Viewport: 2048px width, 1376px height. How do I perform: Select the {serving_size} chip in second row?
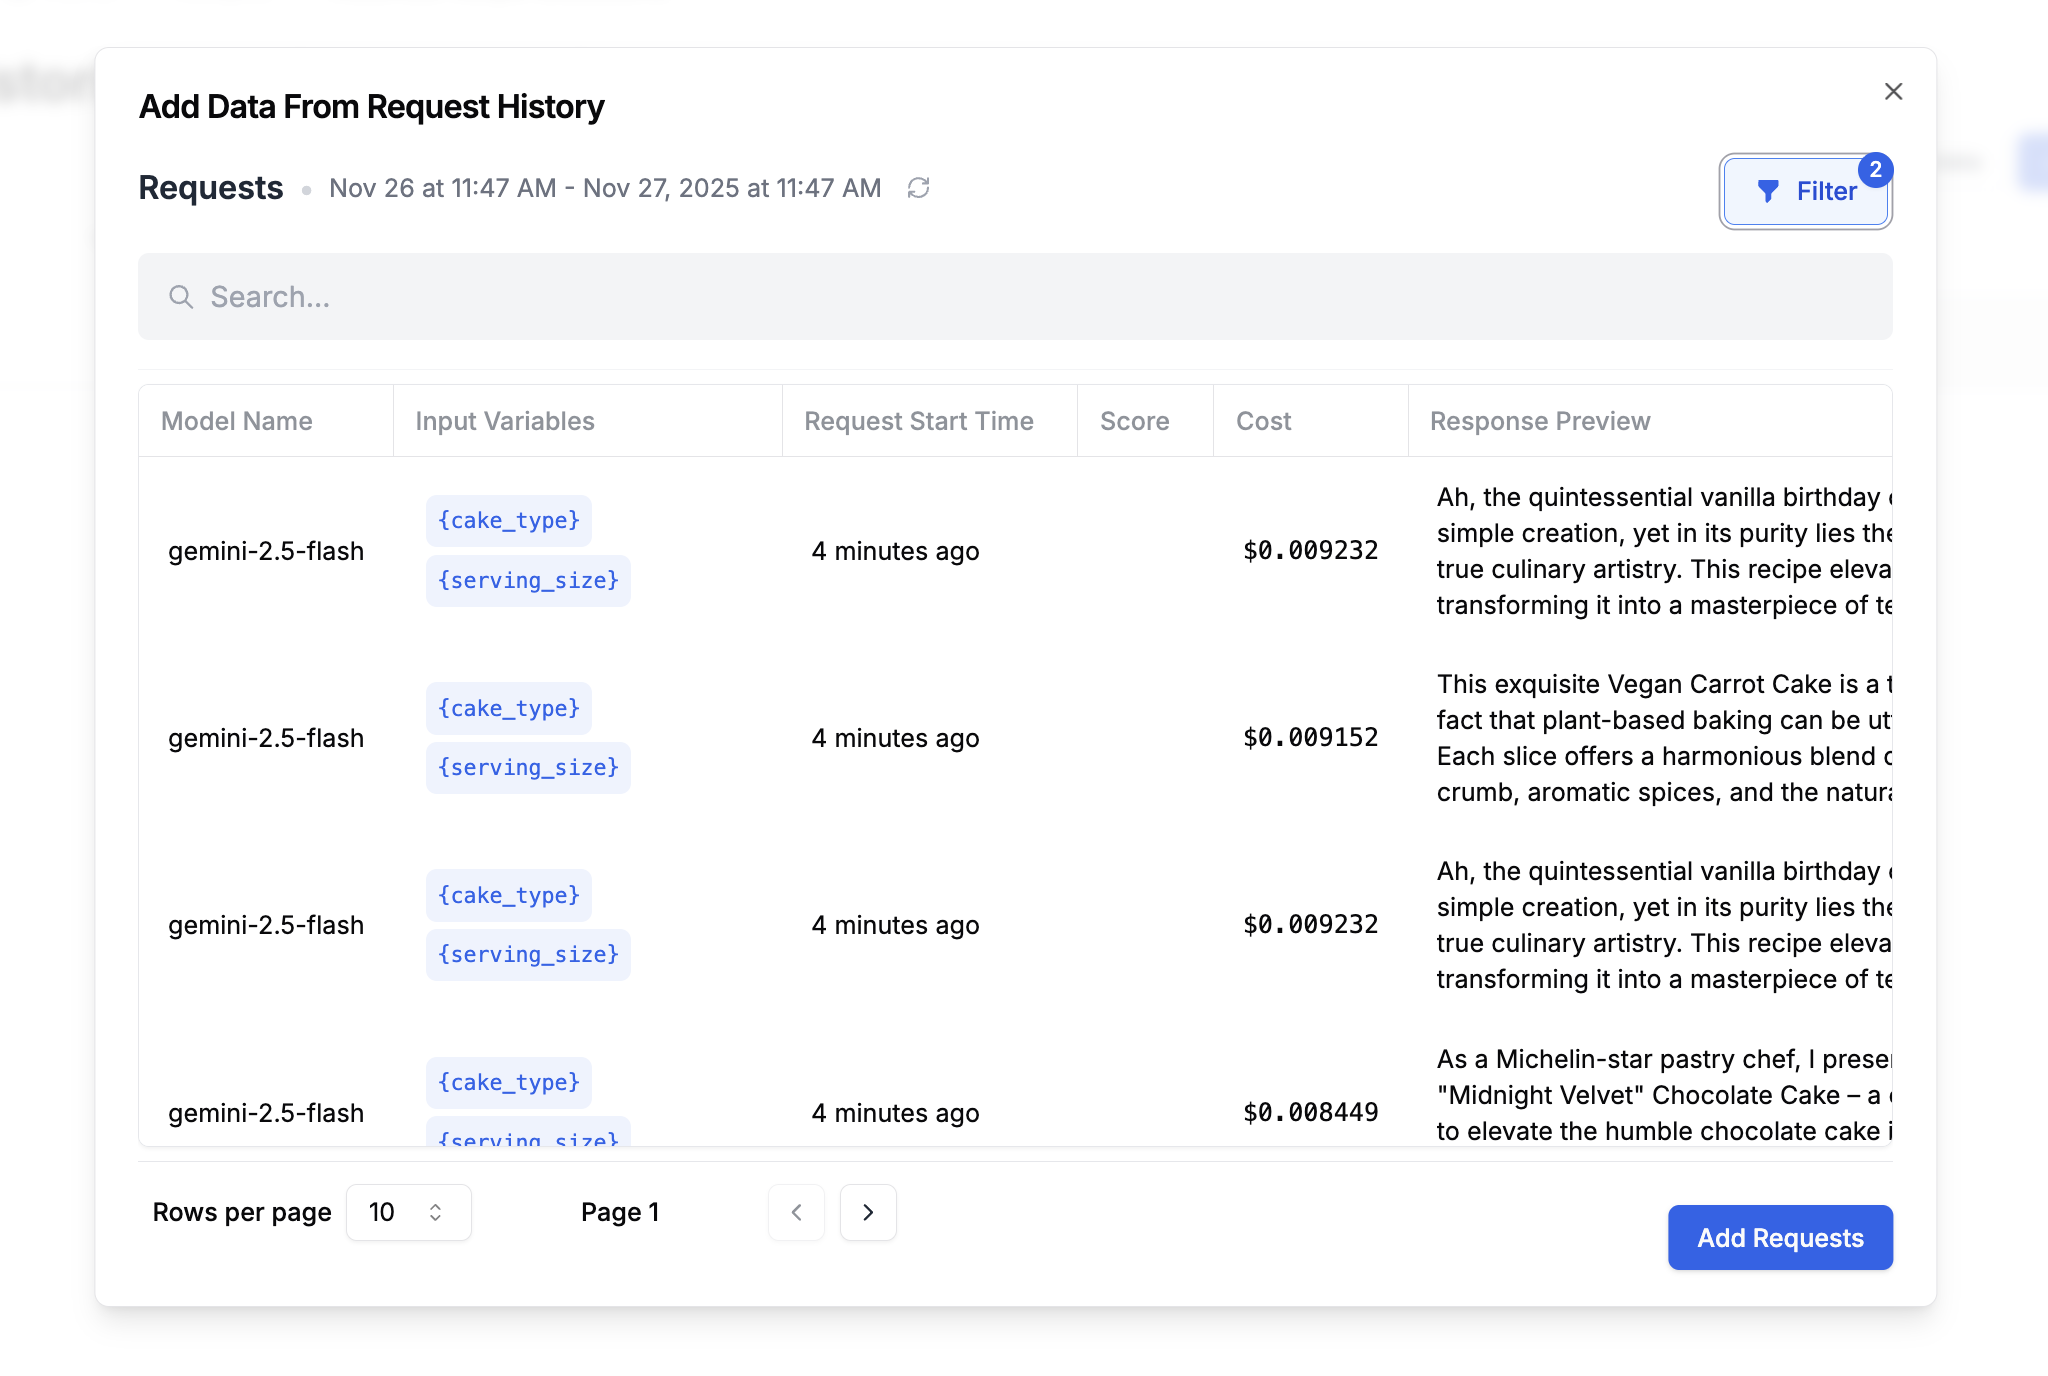528,767
